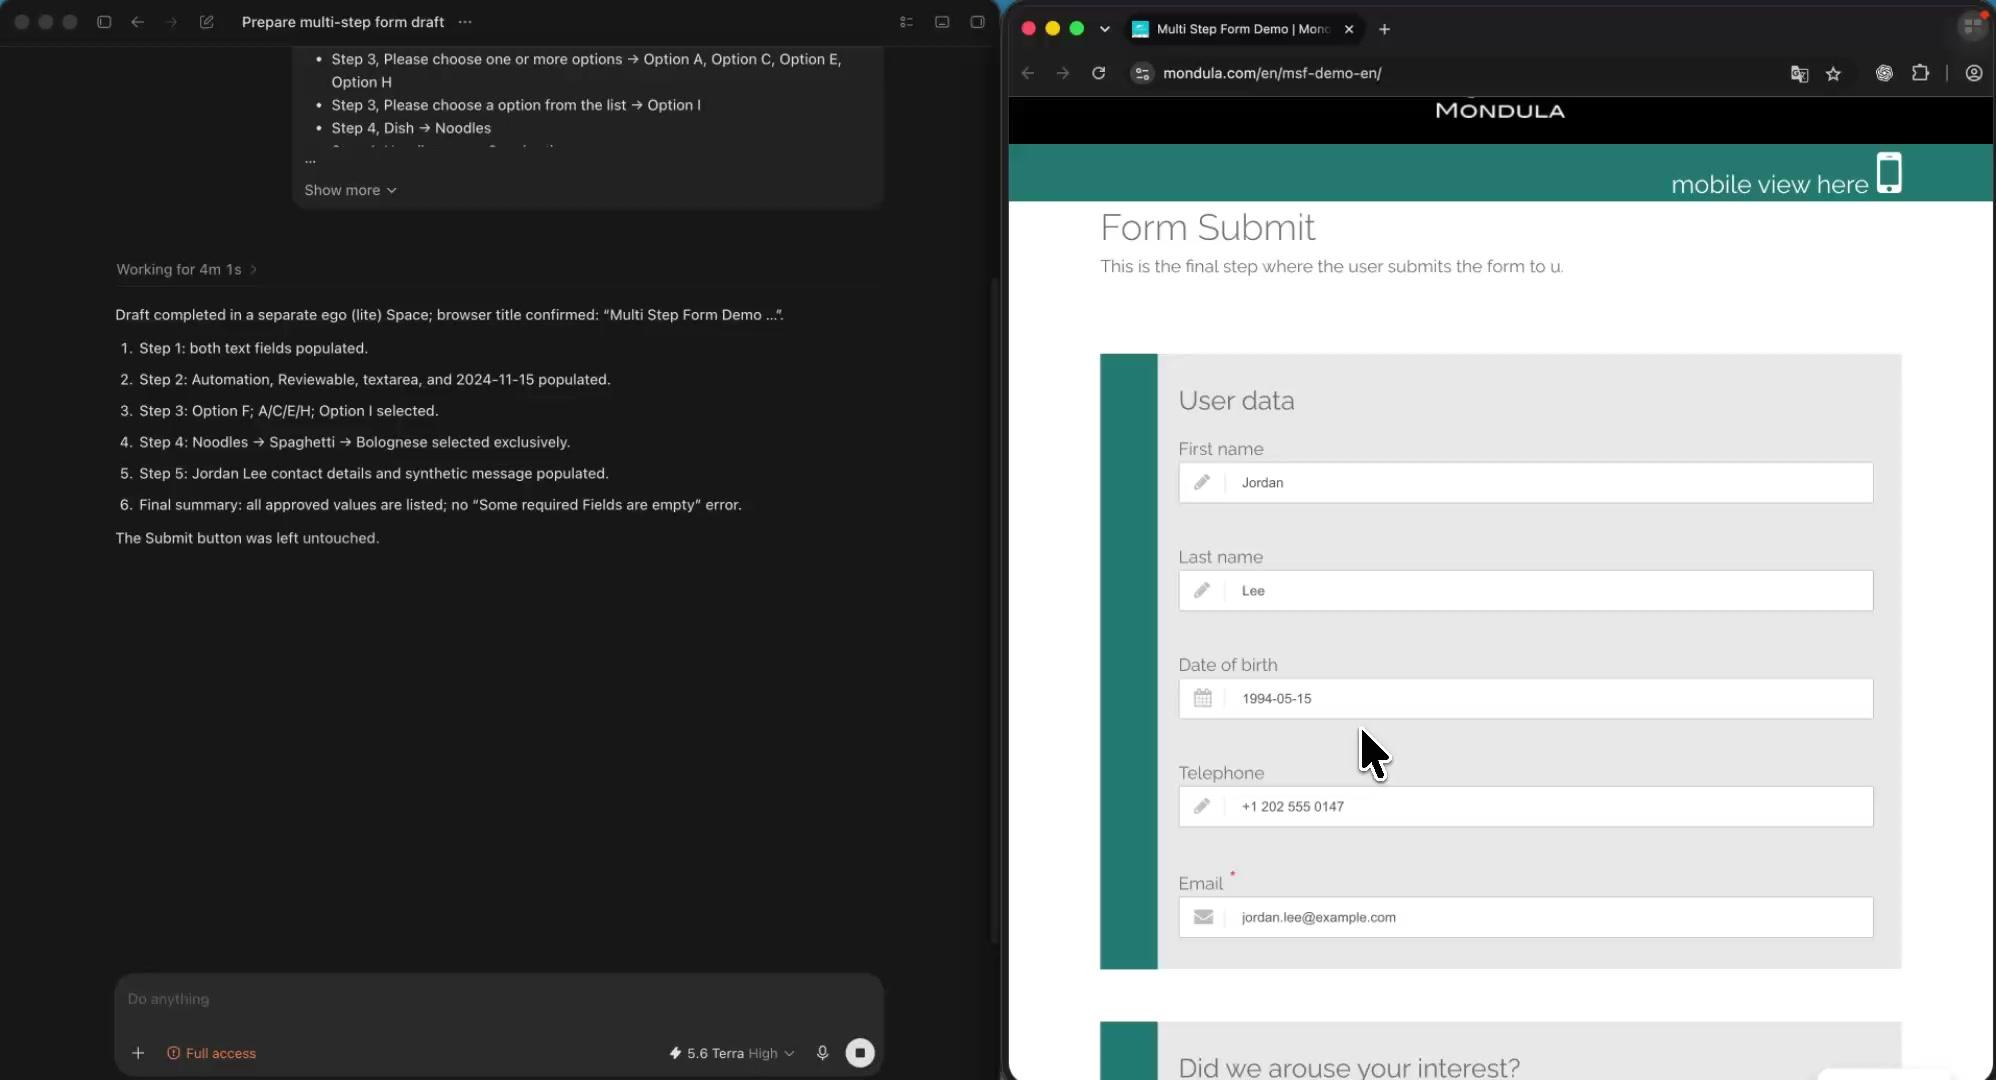The height and width of the screenshot is (1080, 1996).
Task: Click browser forward arrow
Action: (1063, 73)
